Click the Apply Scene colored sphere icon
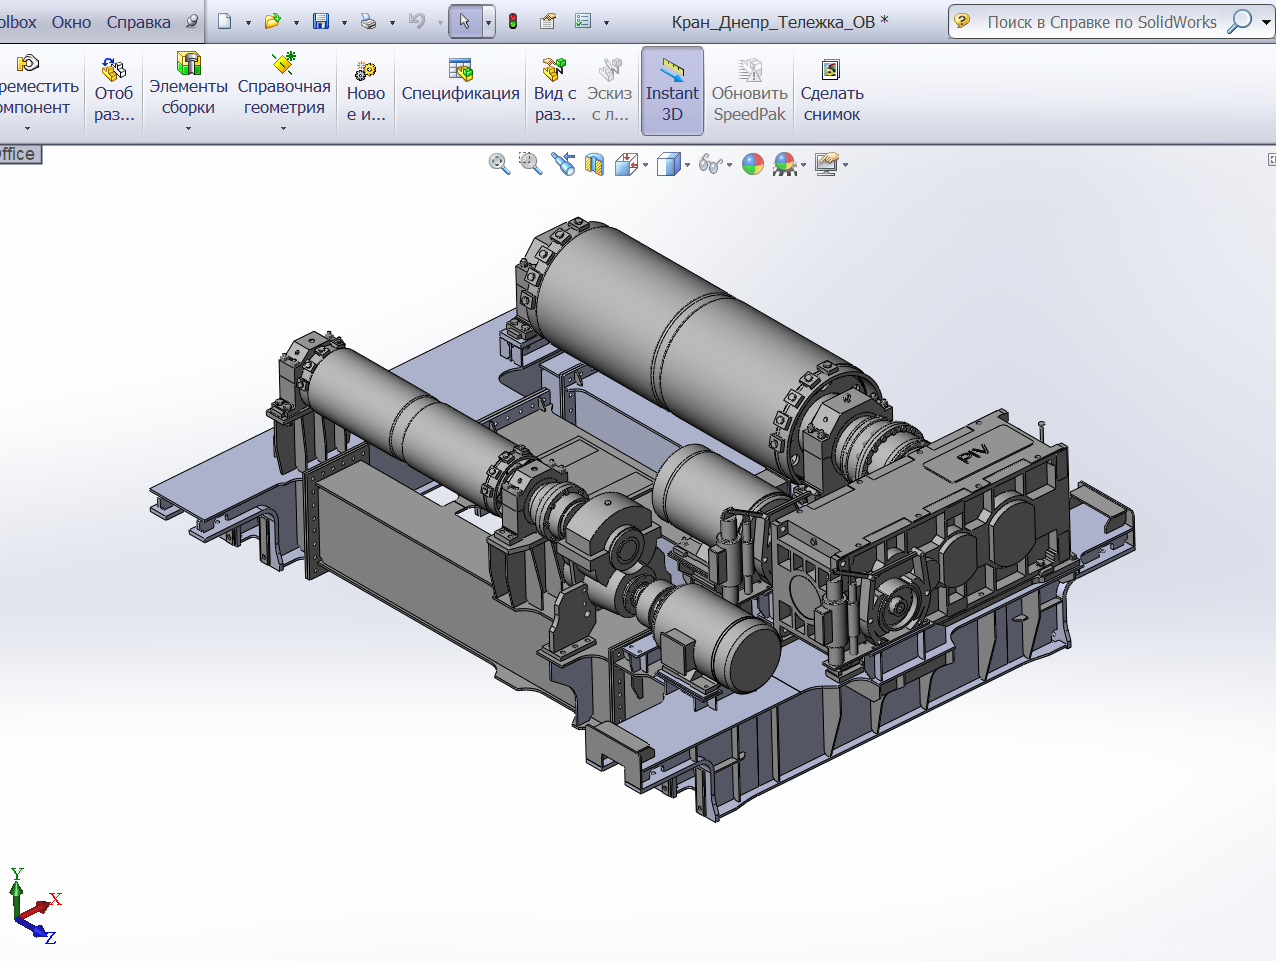Viewport: 1276px width, 961px height. tap(785, 164)
